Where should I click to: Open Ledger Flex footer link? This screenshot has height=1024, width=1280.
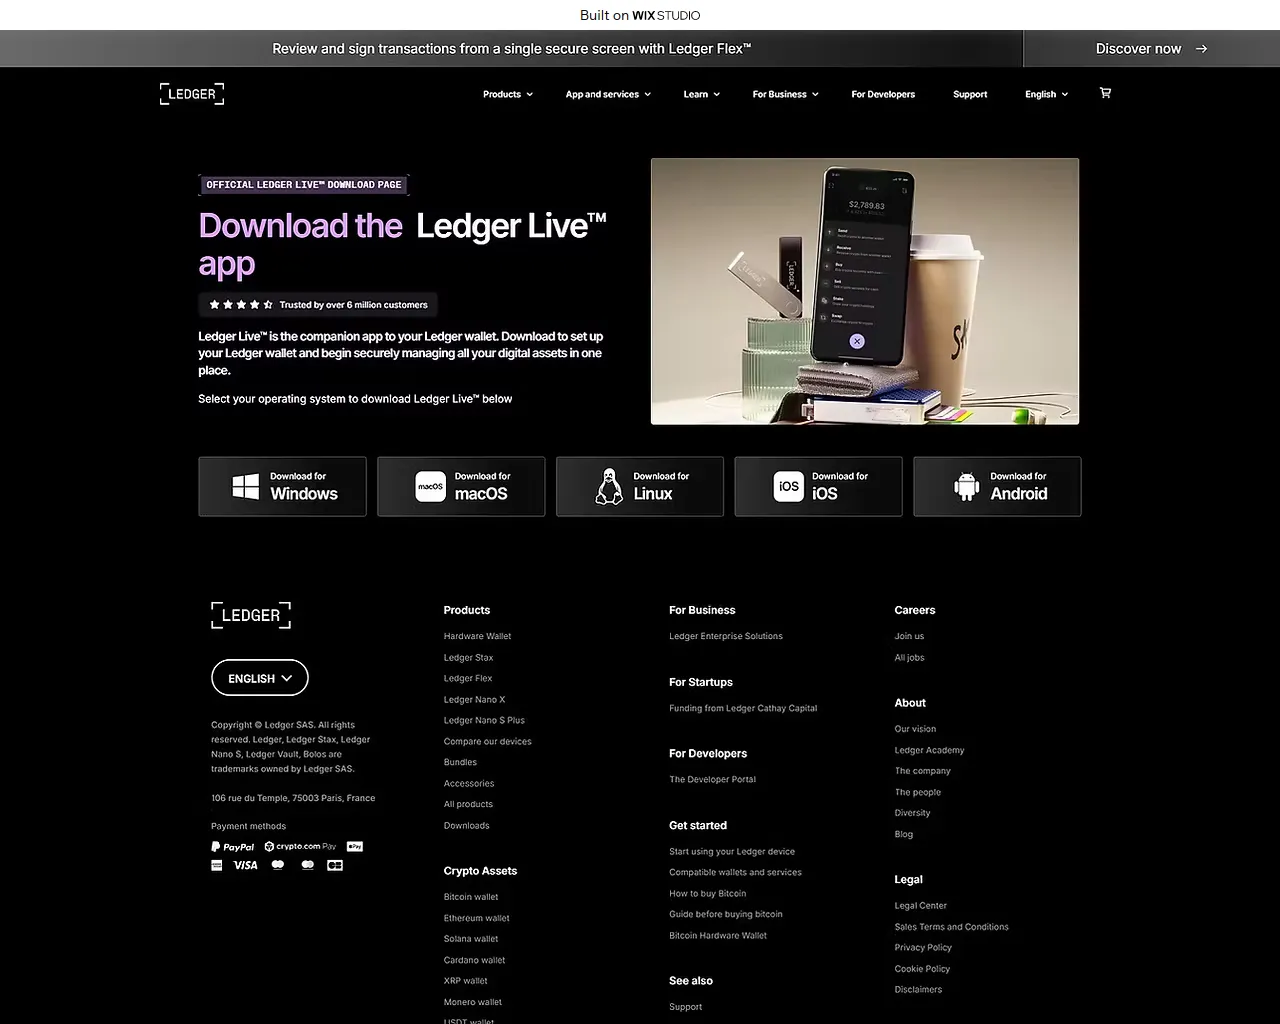pos(468,679)
